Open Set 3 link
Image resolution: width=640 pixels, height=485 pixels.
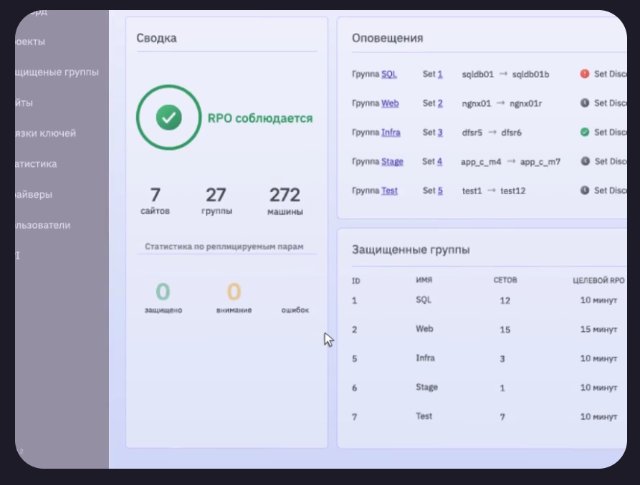point(440,133)
